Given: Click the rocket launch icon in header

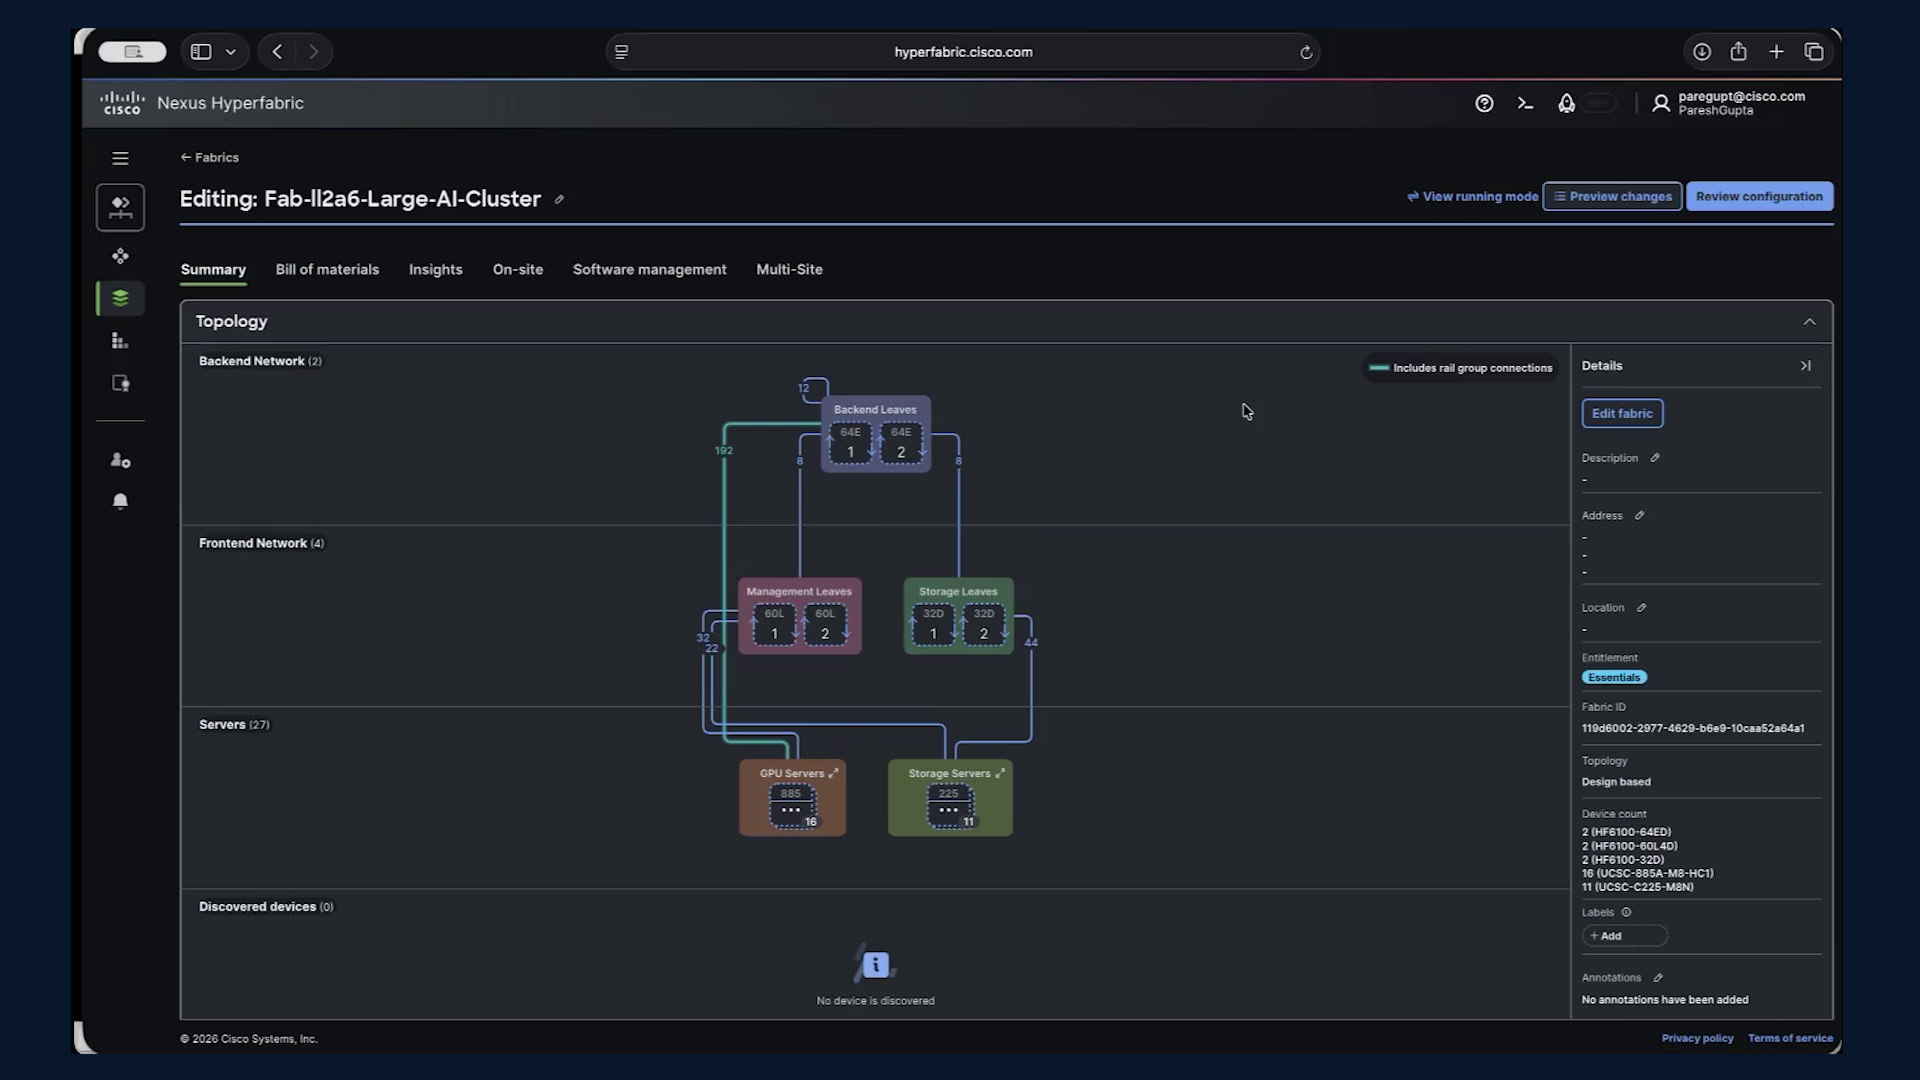Looking at the screenshot, I should 1566,103.
